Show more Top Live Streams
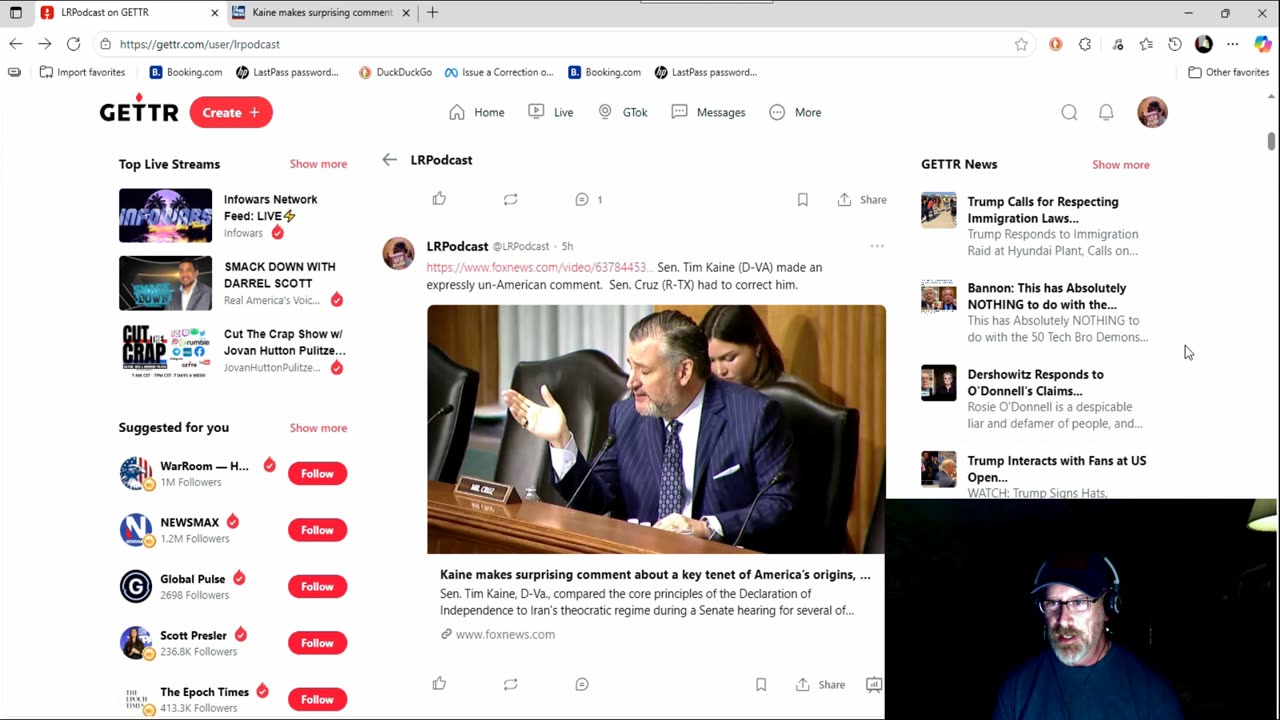1280x720 pixels. click(318, 164)
